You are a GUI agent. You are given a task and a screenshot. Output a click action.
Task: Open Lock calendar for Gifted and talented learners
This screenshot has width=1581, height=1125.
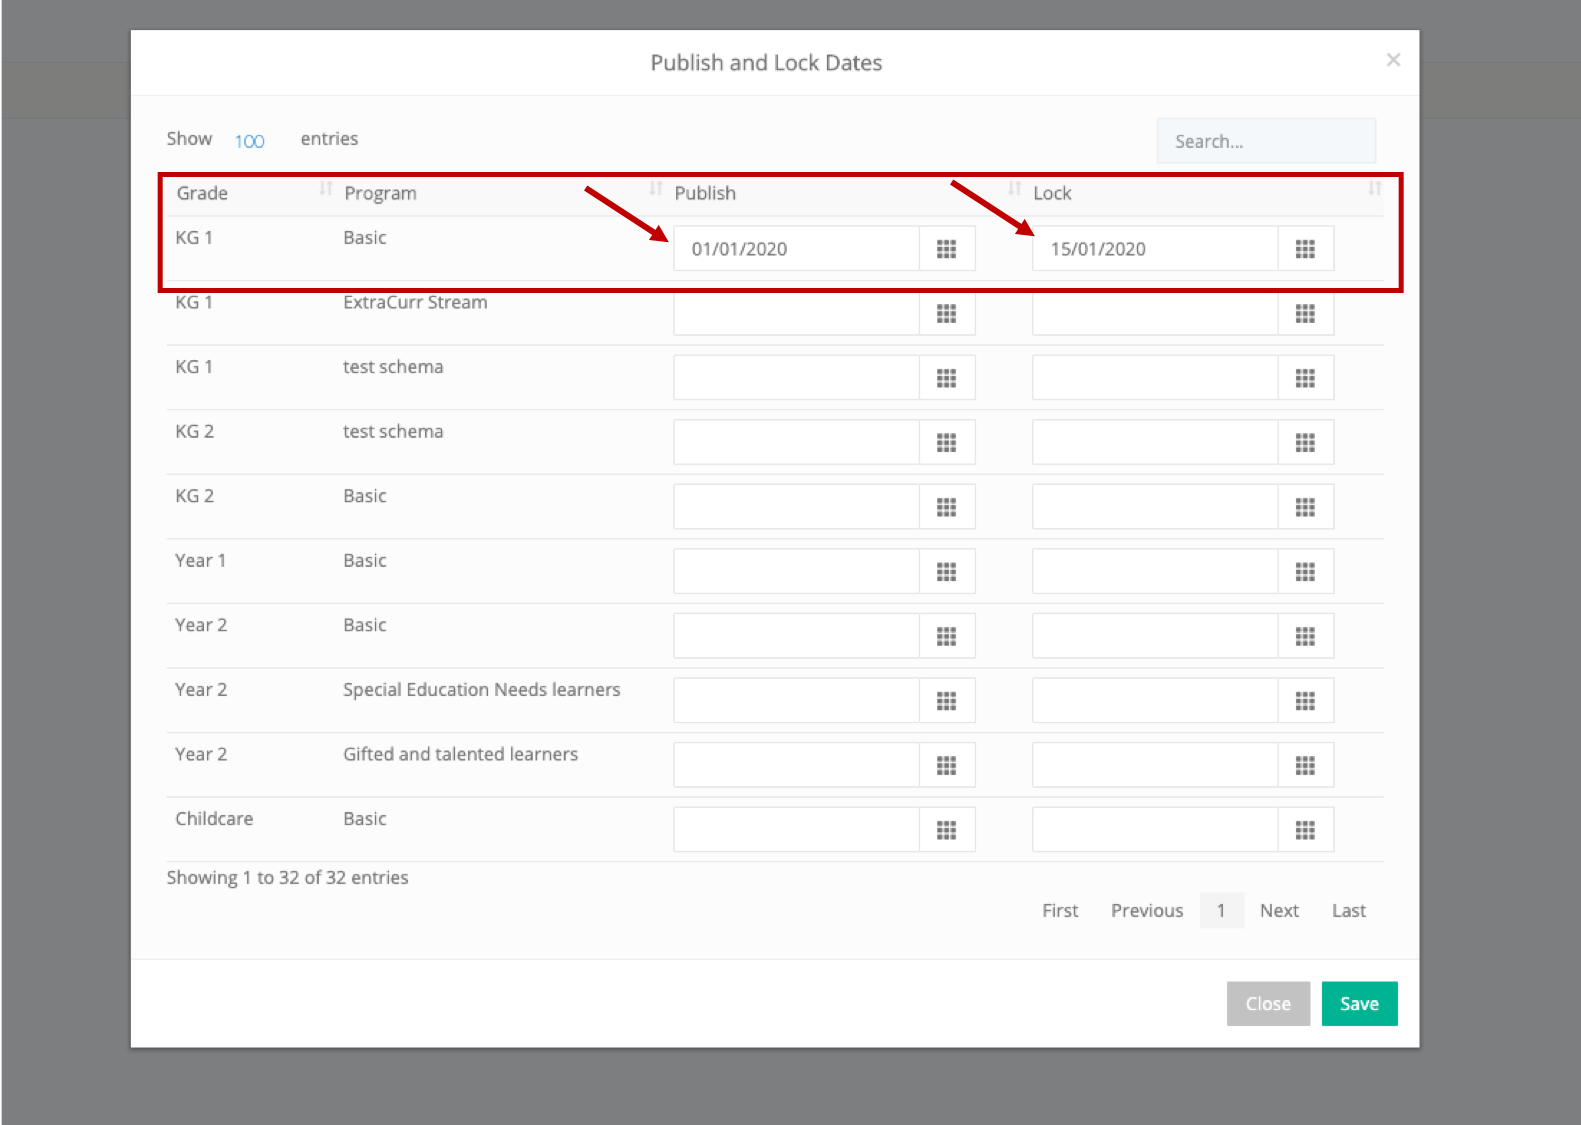click(x=1305, y=765)
